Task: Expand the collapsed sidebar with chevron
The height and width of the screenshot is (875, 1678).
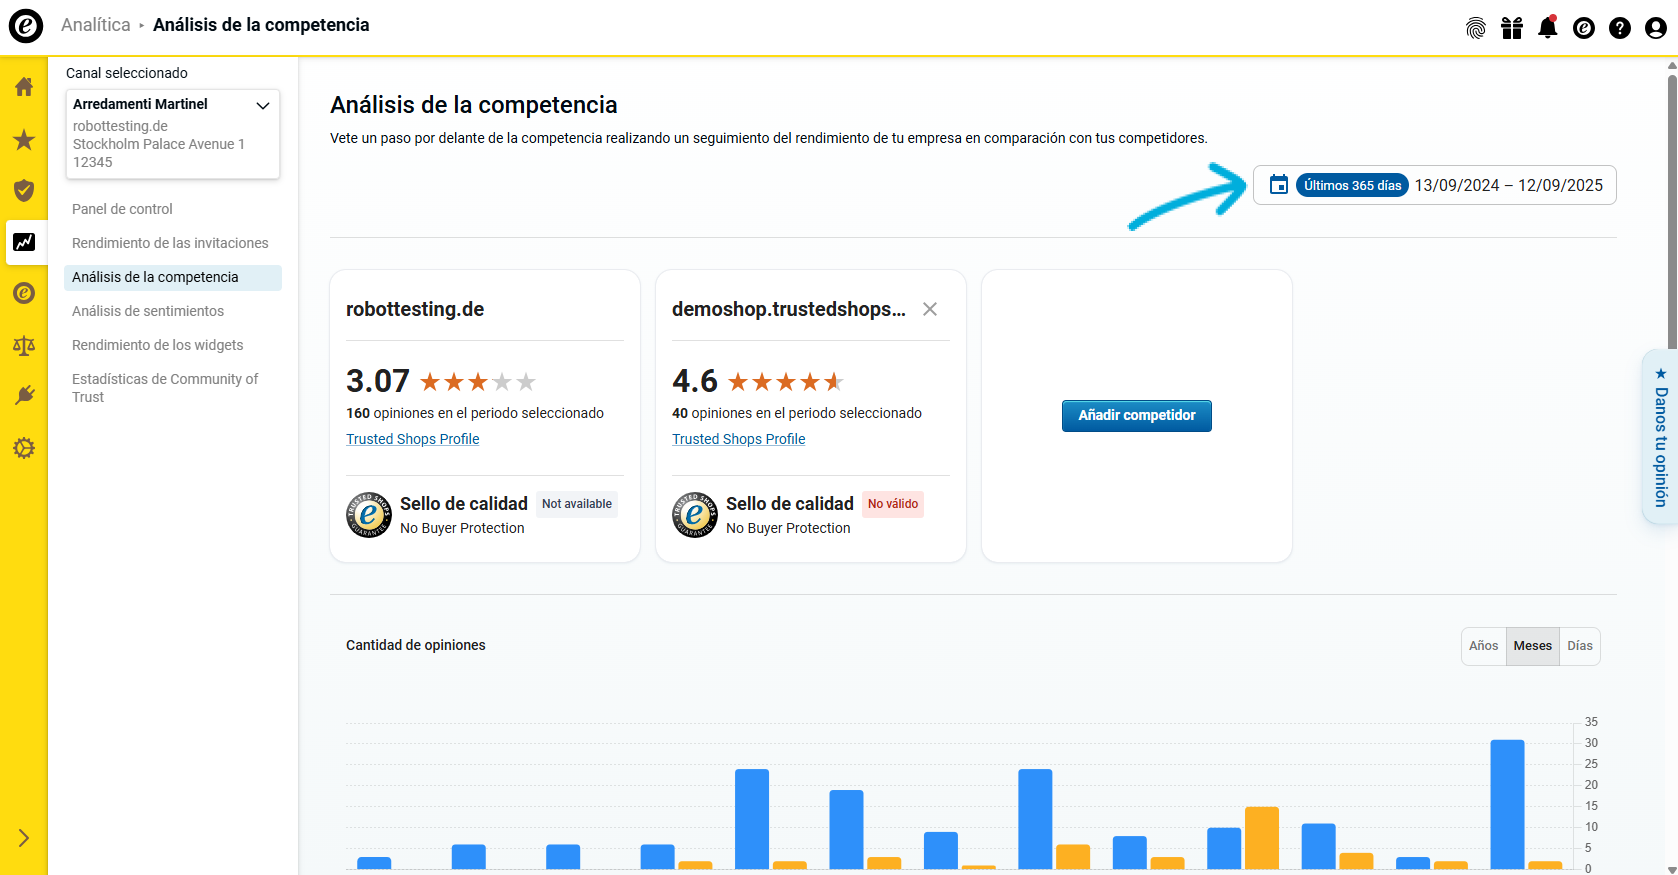Action: click(24, 838)
